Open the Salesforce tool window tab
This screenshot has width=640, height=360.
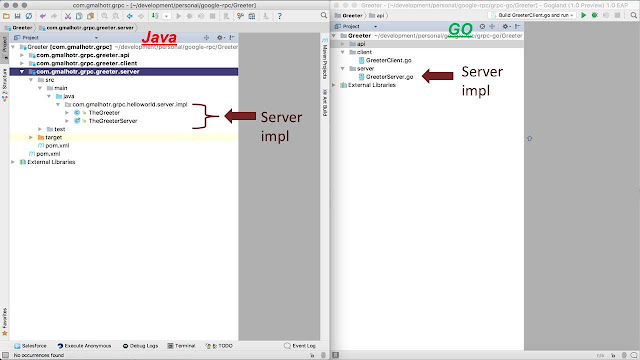tap(30, 346)
